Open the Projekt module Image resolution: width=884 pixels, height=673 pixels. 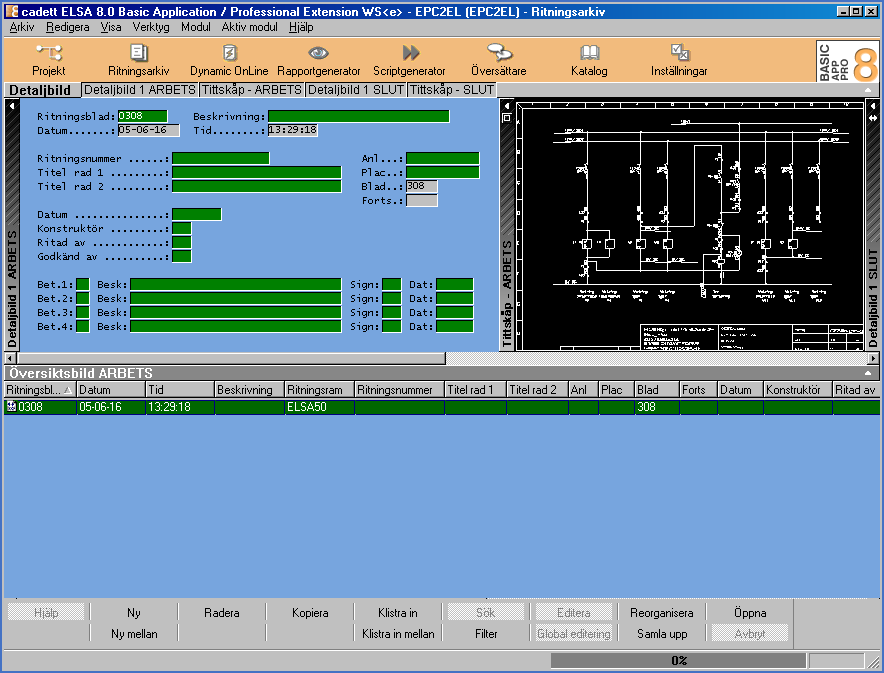[47, 59]
